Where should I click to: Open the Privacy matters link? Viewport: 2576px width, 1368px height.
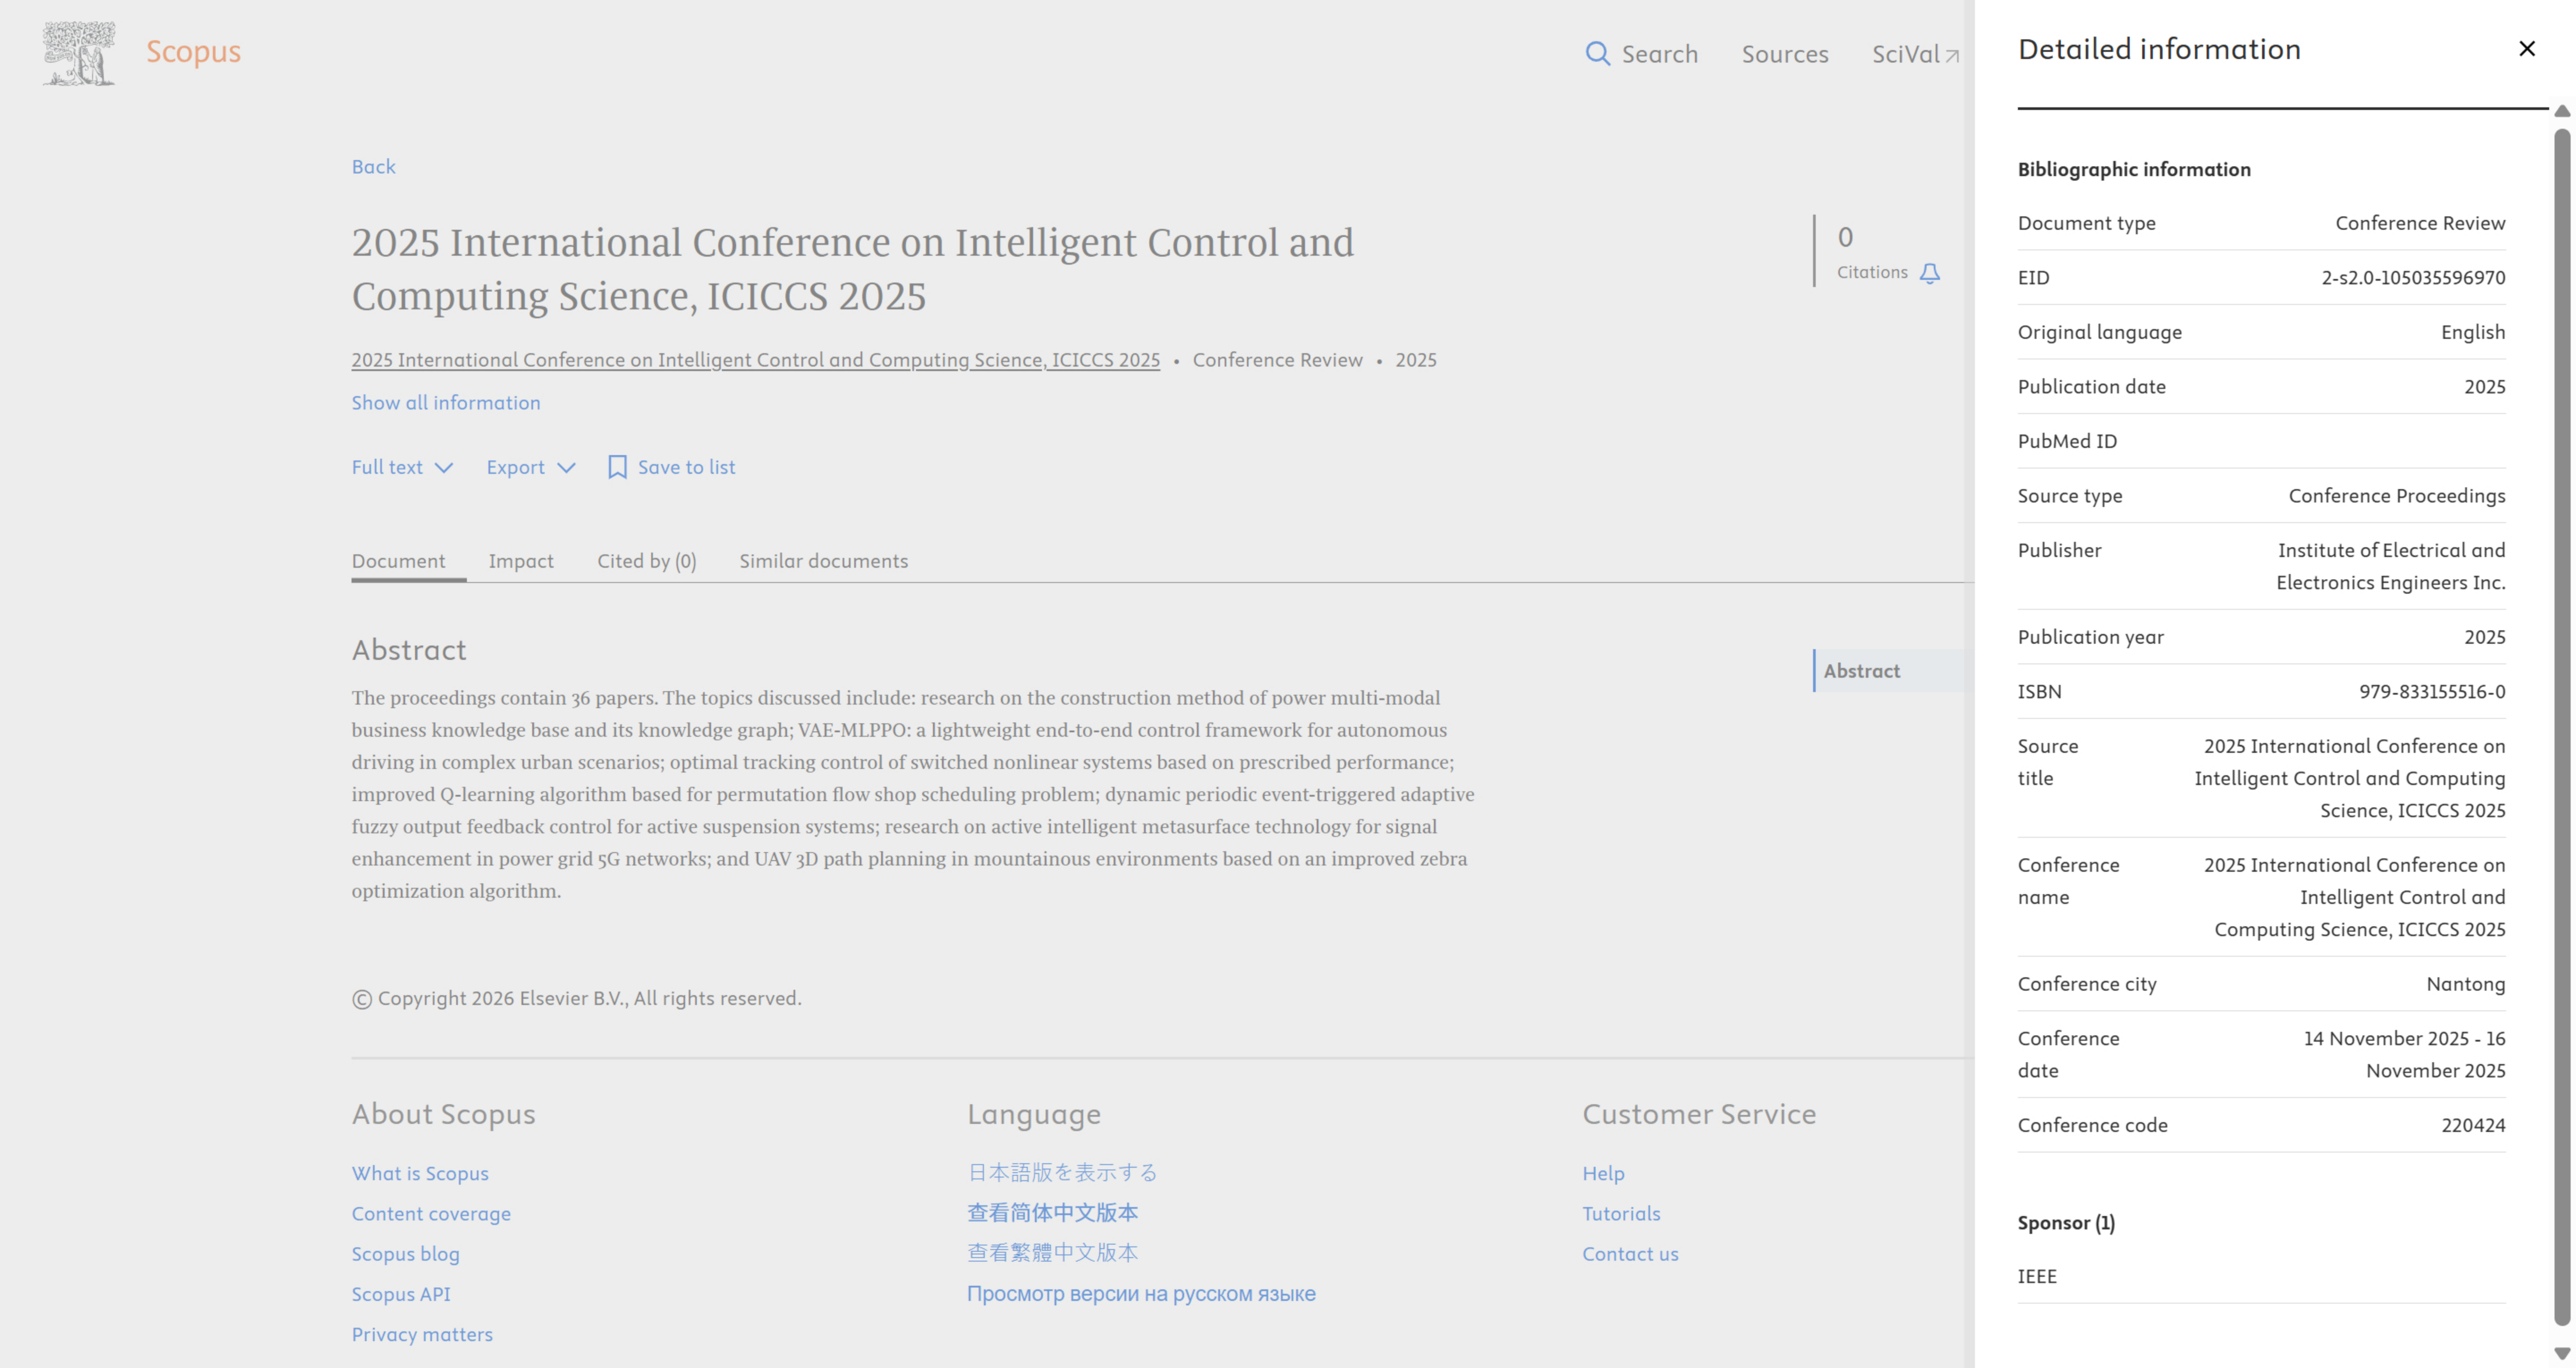pos(422,1334)
